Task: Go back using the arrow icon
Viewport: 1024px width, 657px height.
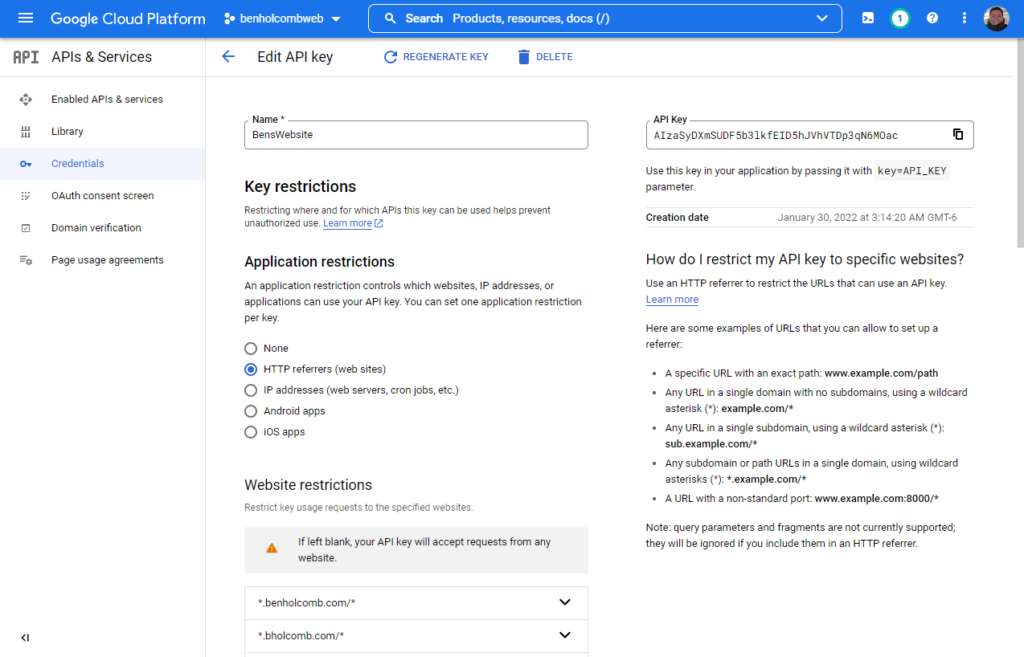Action: pos(228,57)
